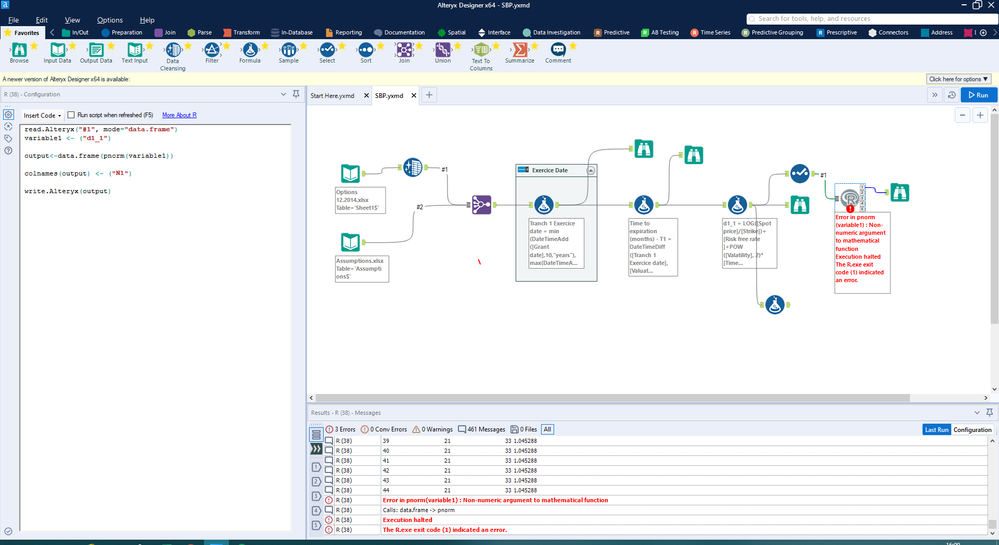Viewport: 999px width, 545px height.
Task: Pick the Formula tool from the toolbar
Action: point(250,50)
